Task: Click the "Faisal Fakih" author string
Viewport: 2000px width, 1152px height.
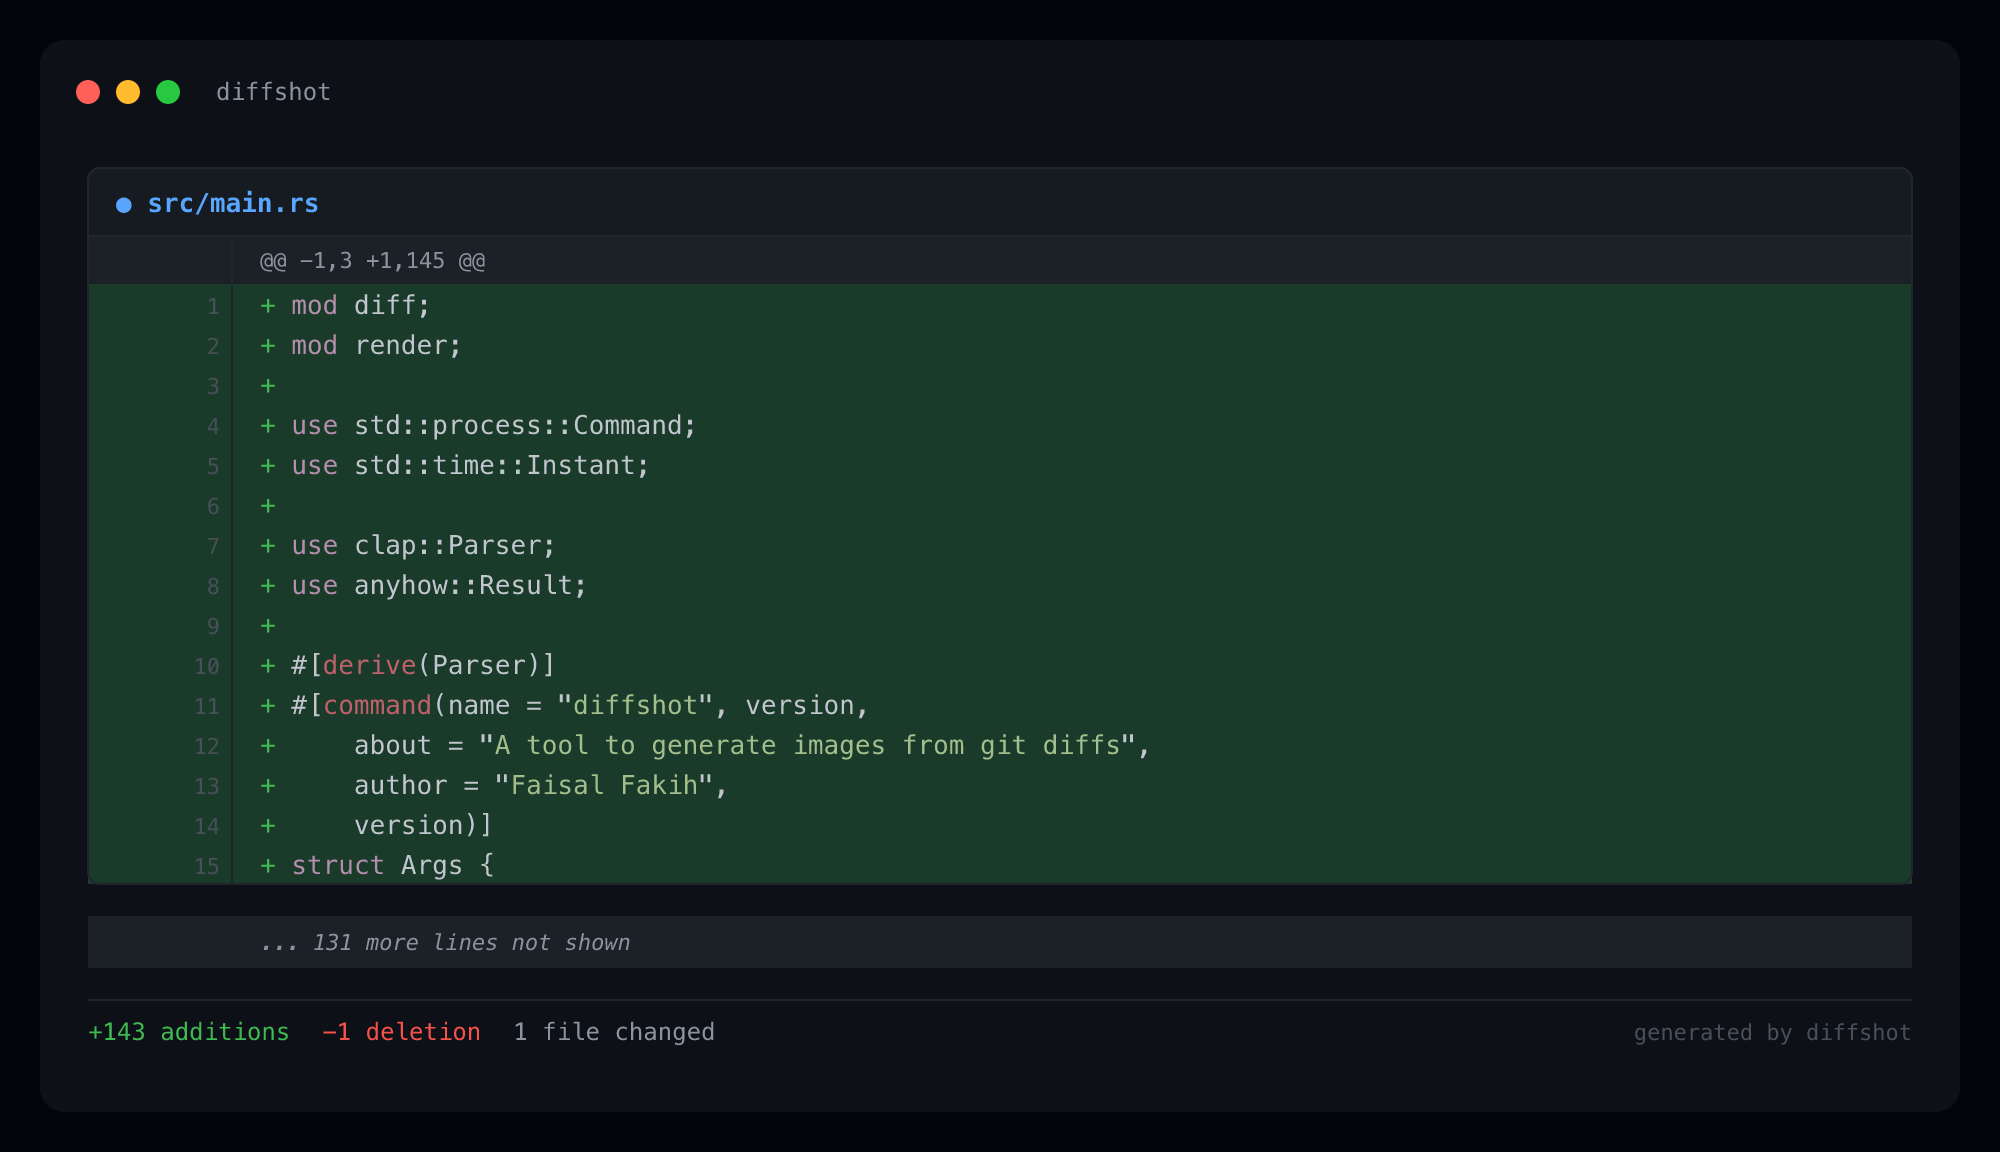Action: pyautogui.click(x=604, y=785)
